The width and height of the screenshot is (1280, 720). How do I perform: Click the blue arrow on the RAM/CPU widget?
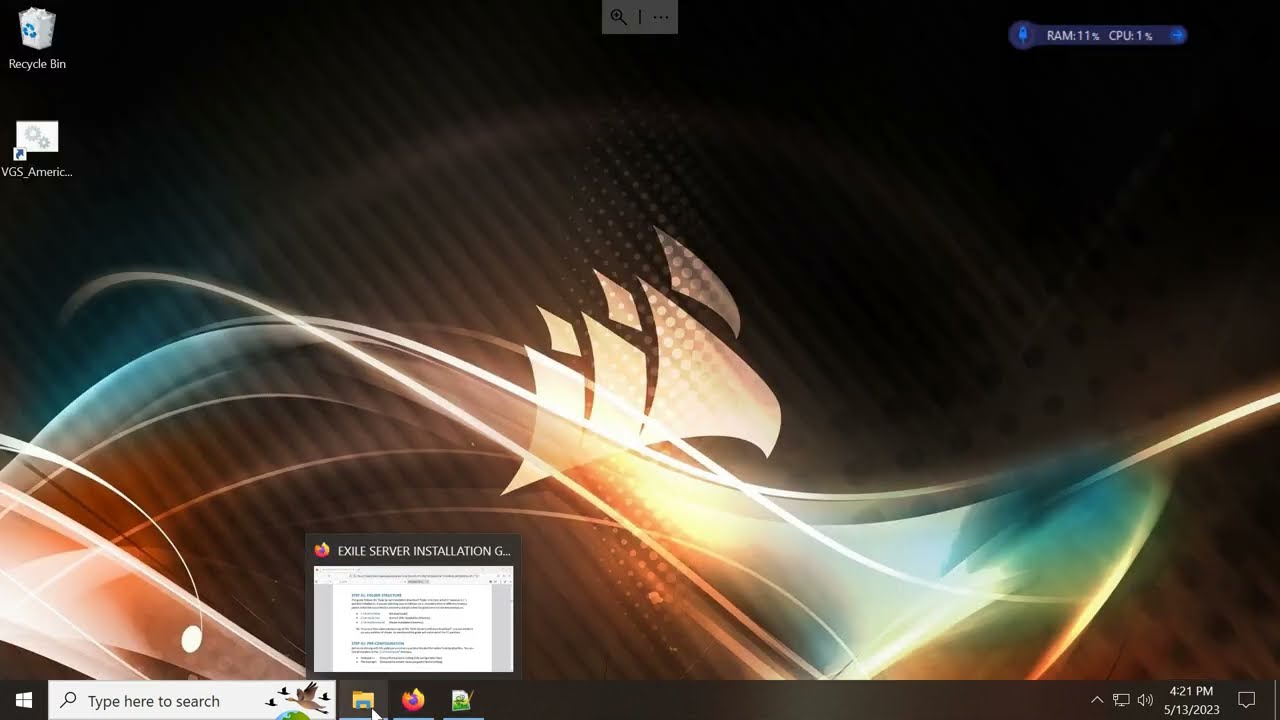click(x=1177, y=35)
